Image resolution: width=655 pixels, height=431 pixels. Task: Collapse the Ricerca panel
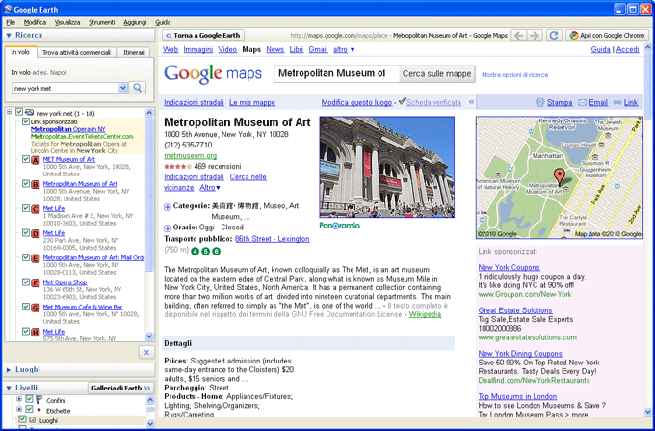point(9,35)
